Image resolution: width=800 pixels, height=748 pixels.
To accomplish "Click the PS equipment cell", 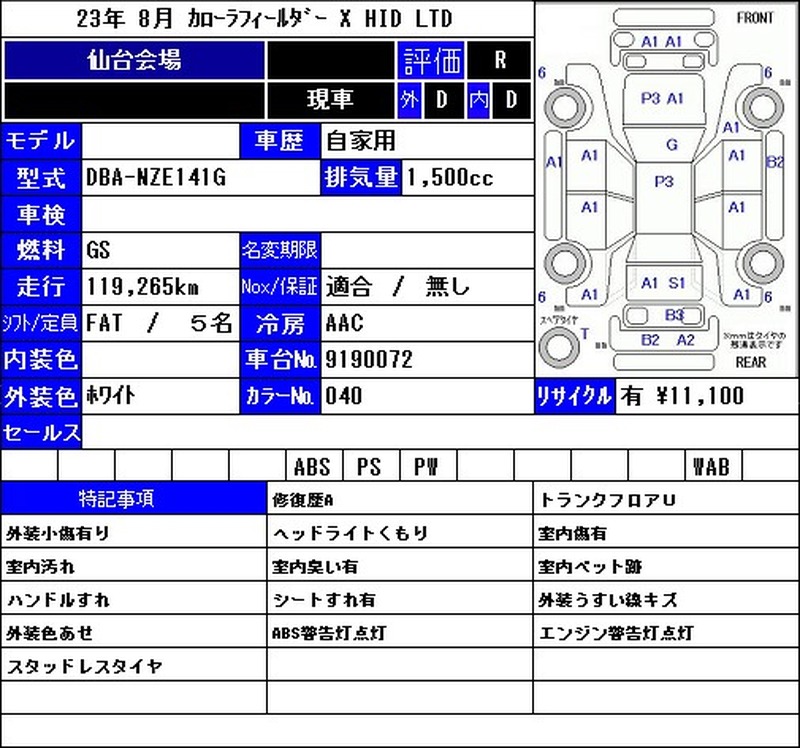I will pyautogui.click(x=372, y=465).
